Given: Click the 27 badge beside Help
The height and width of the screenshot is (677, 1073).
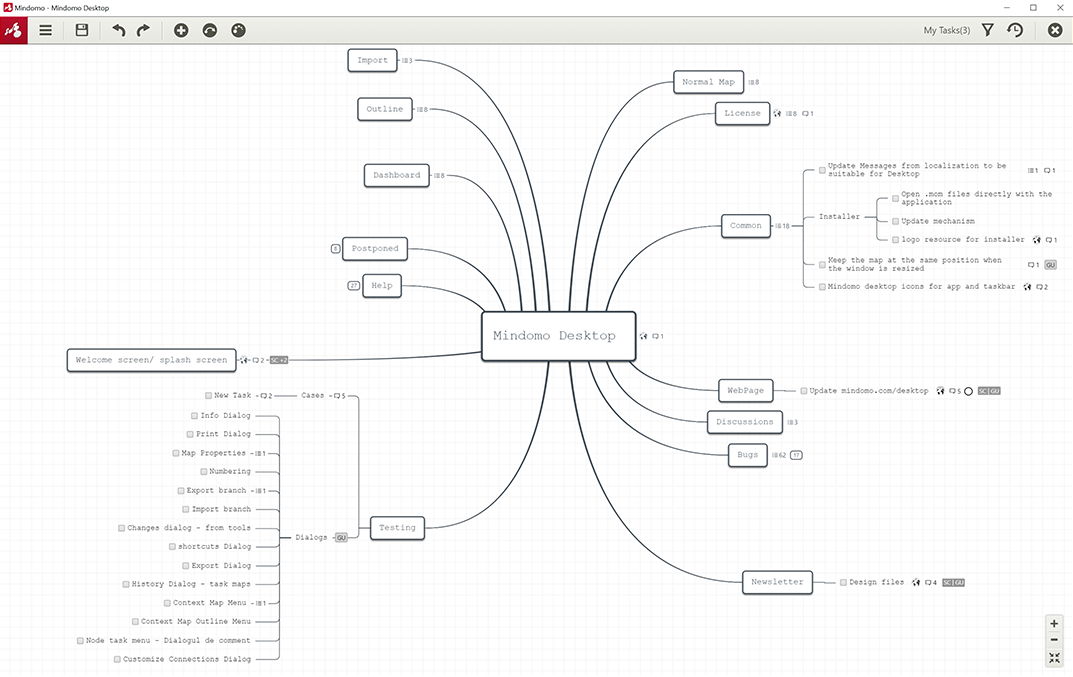Looking at the screenshot, I should click(x=354, y=285).
